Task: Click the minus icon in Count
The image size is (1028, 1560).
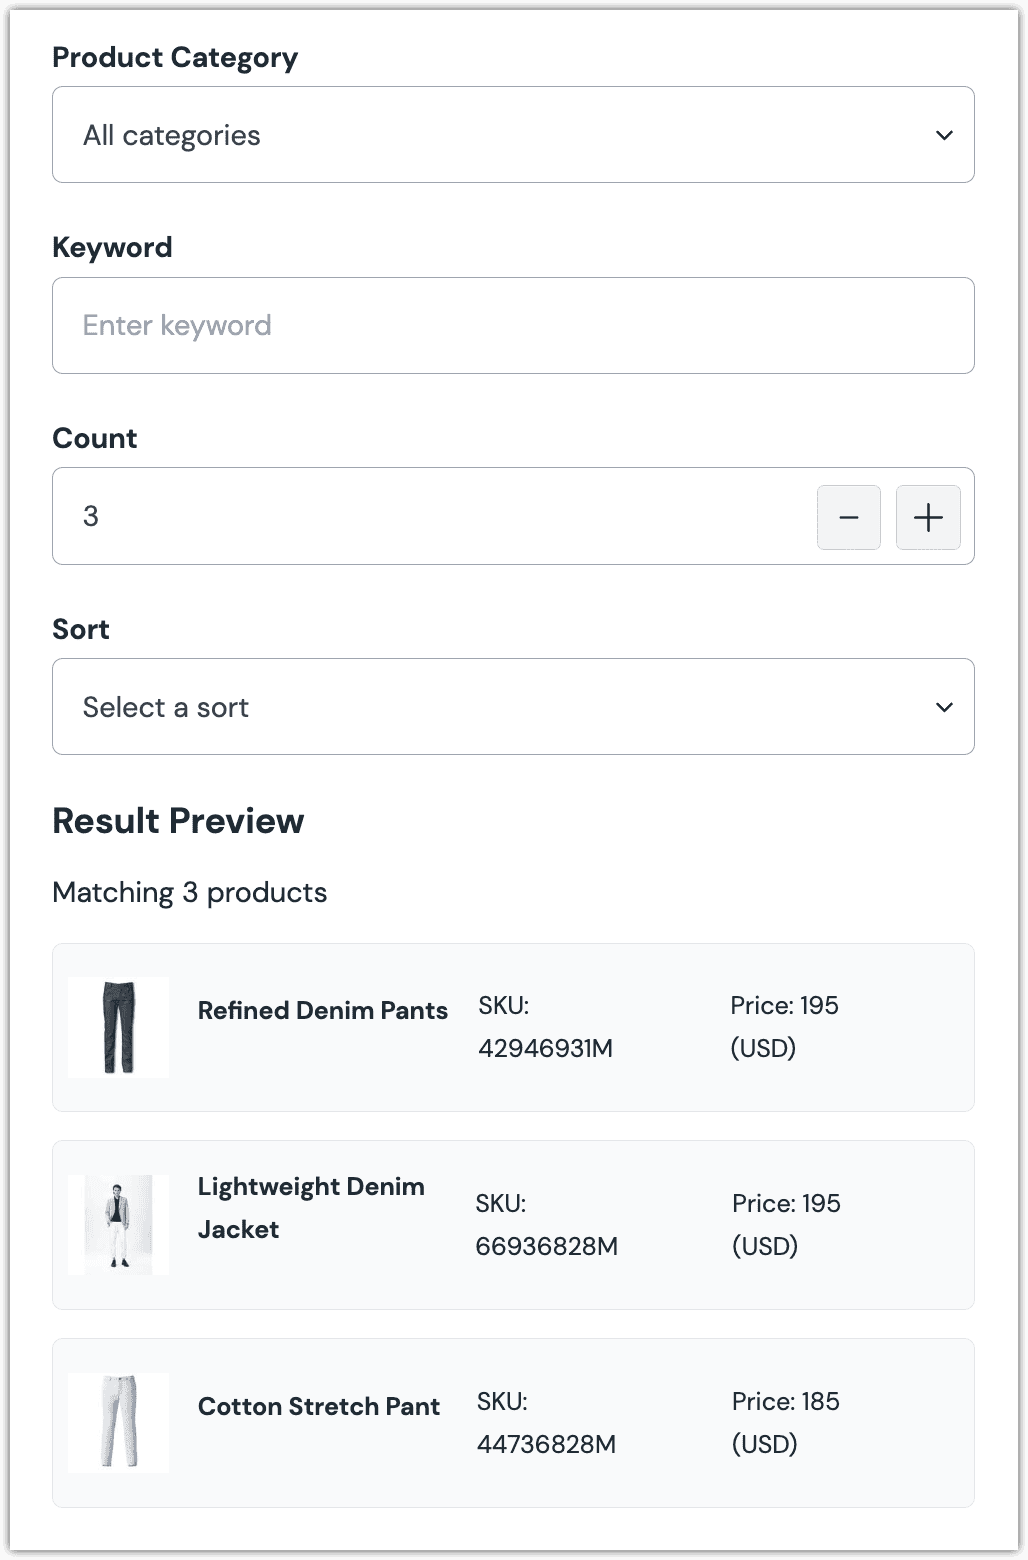Action: point(849,517)
